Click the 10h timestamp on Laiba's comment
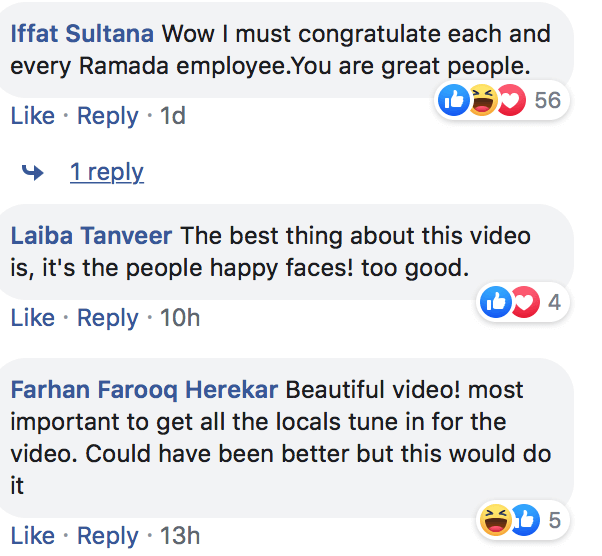The image size is (602, 556). click(x=180, y=318)
